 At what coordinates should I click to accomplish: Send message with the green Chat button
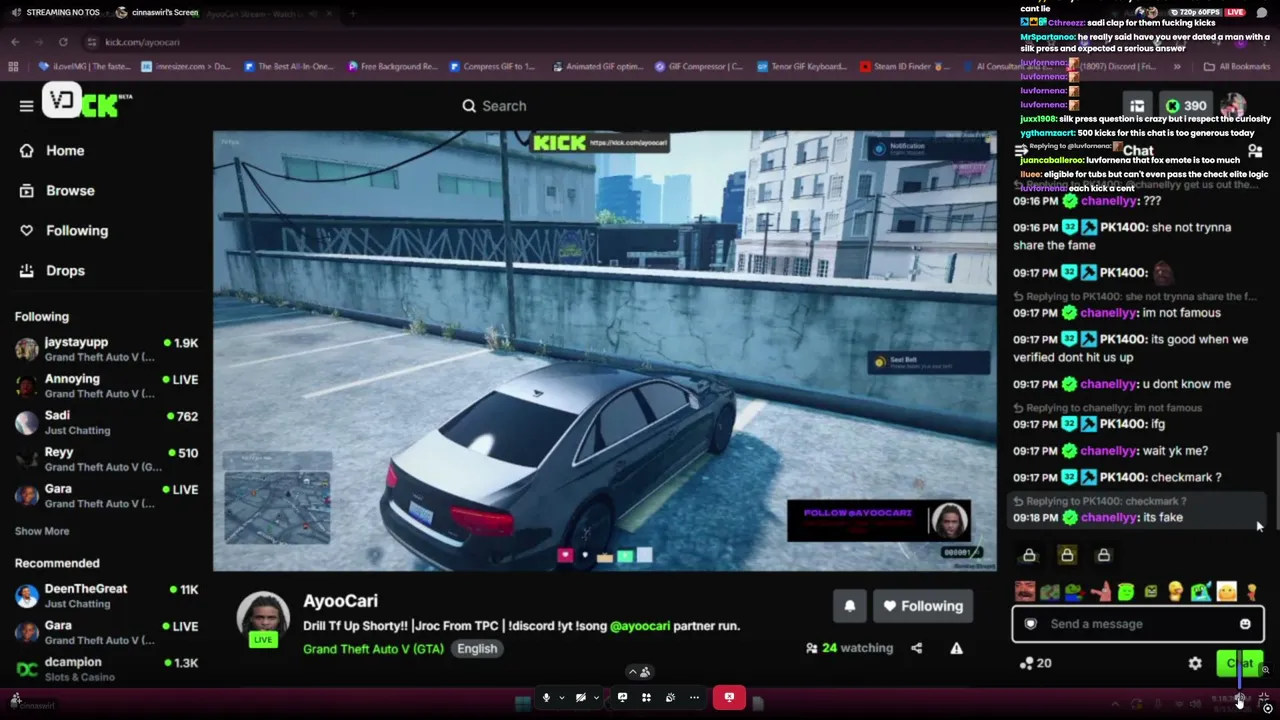pyautogui.click(x=1240, y=663)
